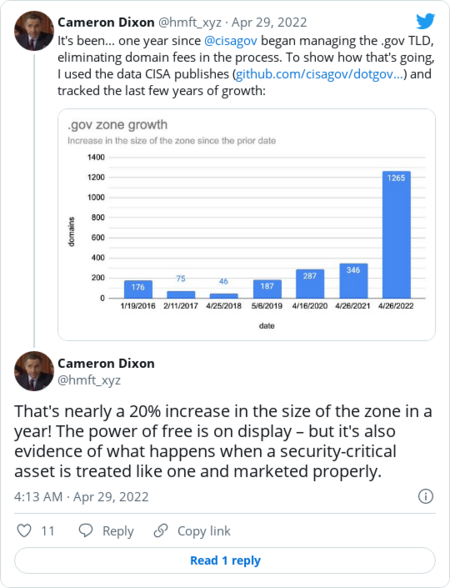The image size is (450, 588).
Task: Click the 346 bar for 4/26/2021
Action: pyautogui.click(x=353, y=281)
